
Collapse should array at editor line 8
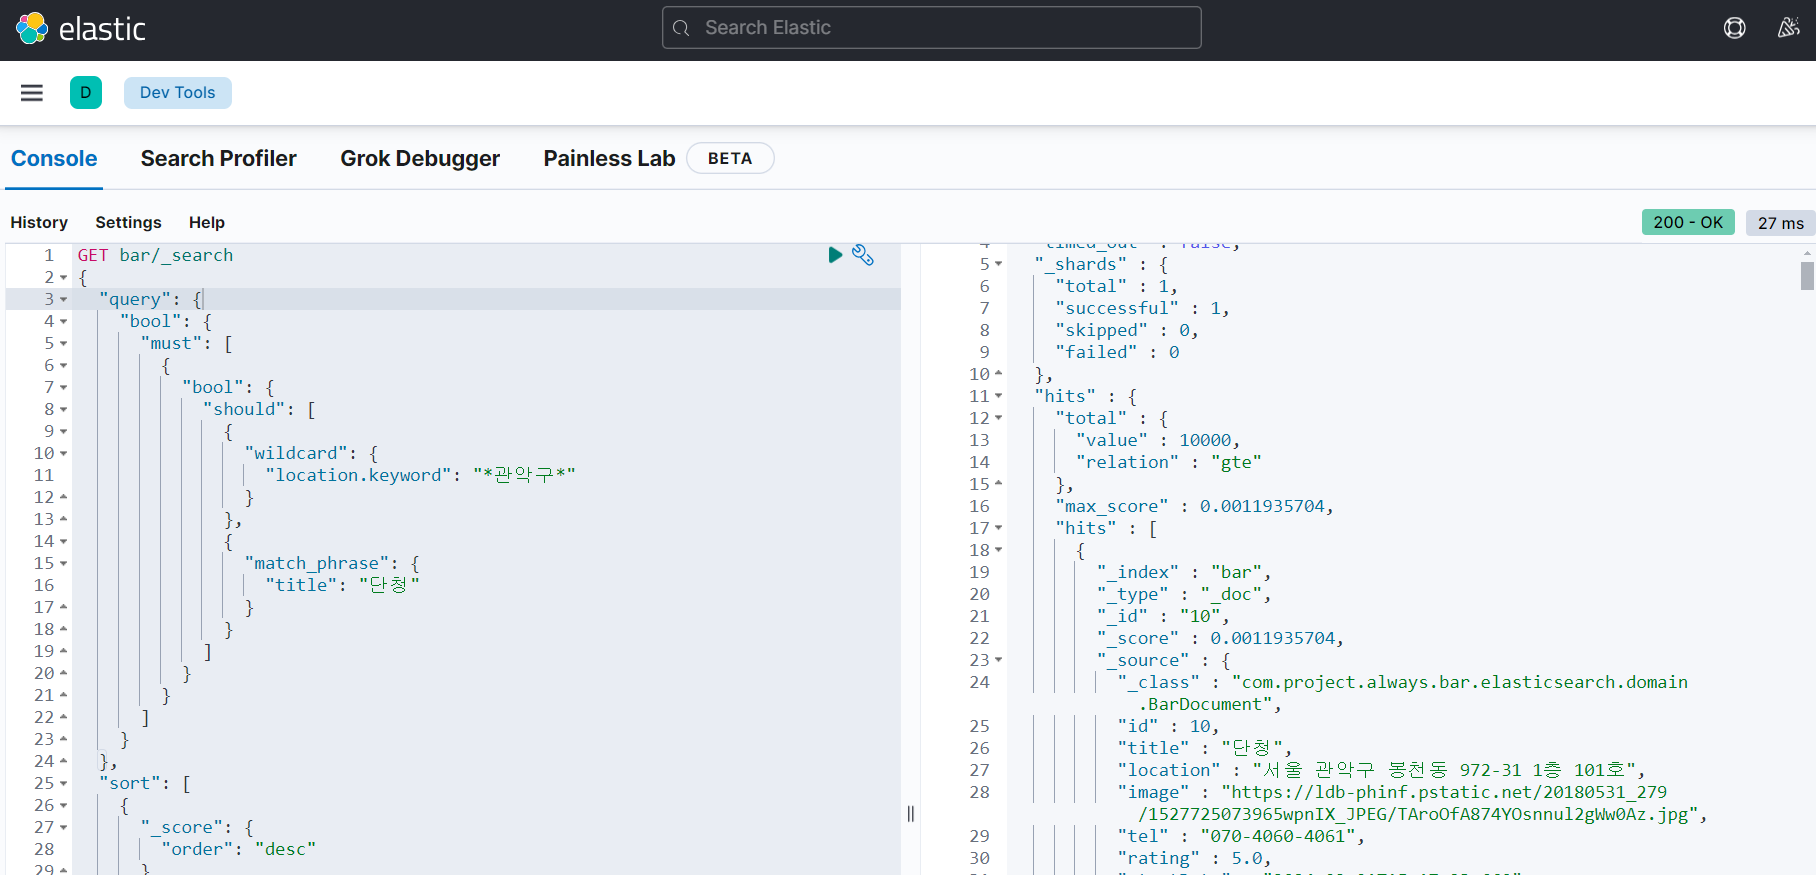[x=64, y=409]
